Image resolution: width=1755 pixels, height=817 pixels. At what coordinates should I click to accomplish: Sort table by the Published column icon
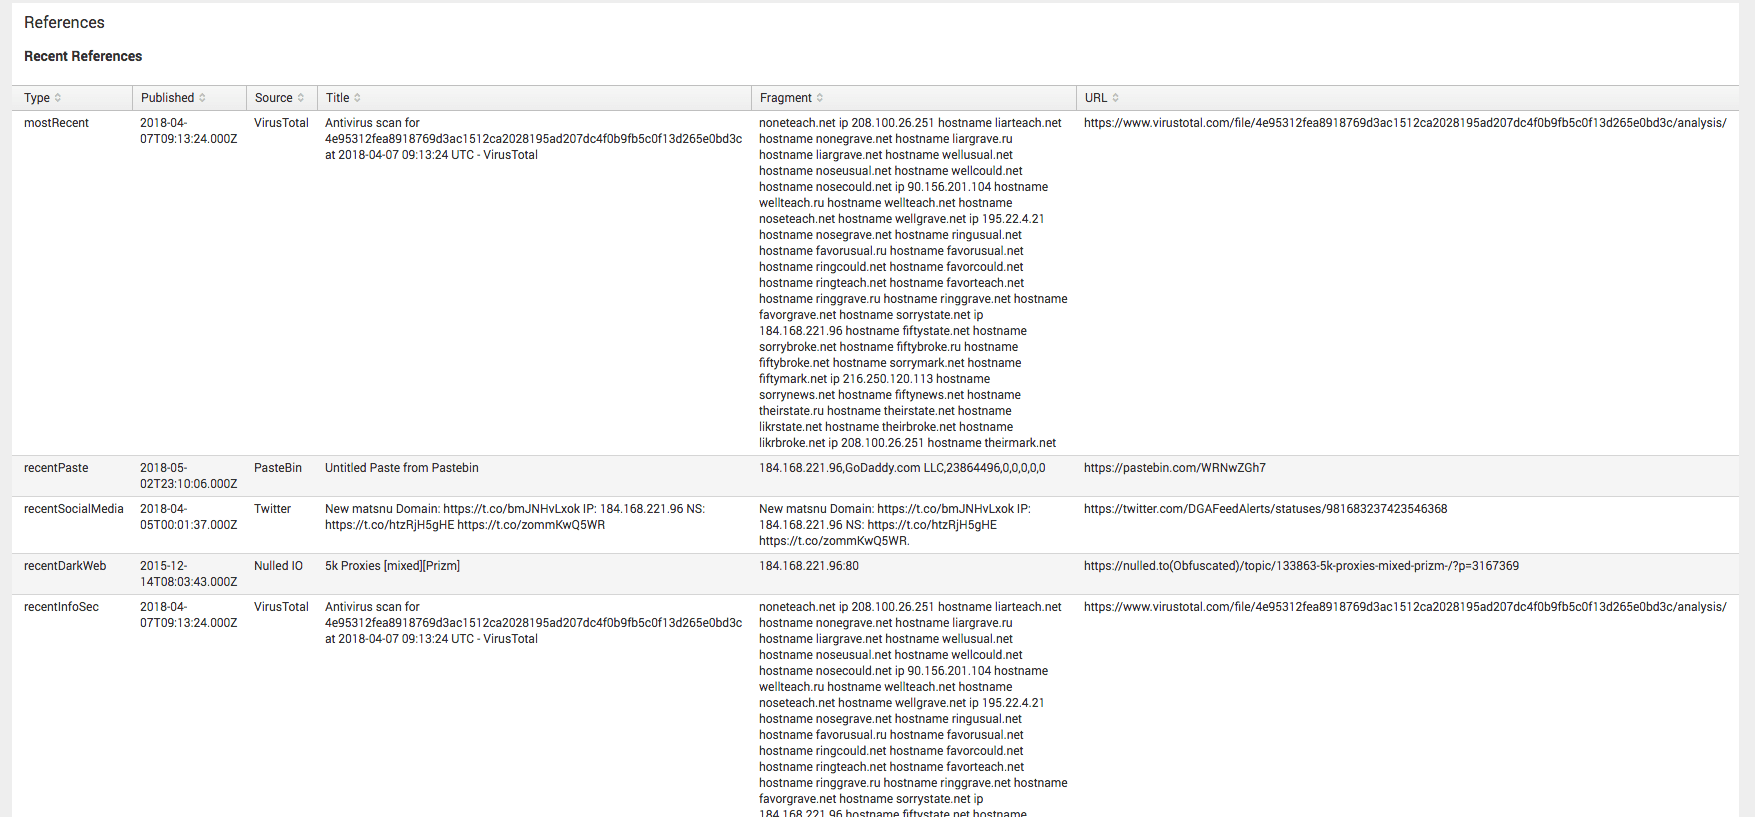pos(202,98)
